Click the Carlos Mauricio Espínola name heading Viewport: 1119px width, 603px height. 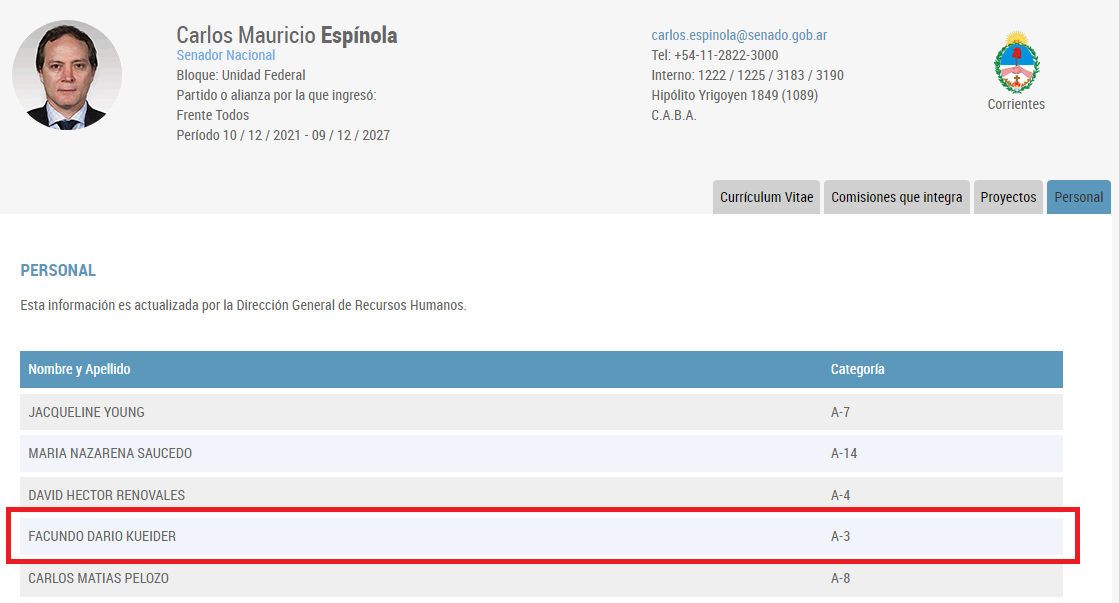pyautogui.click(x=286, y=35)
